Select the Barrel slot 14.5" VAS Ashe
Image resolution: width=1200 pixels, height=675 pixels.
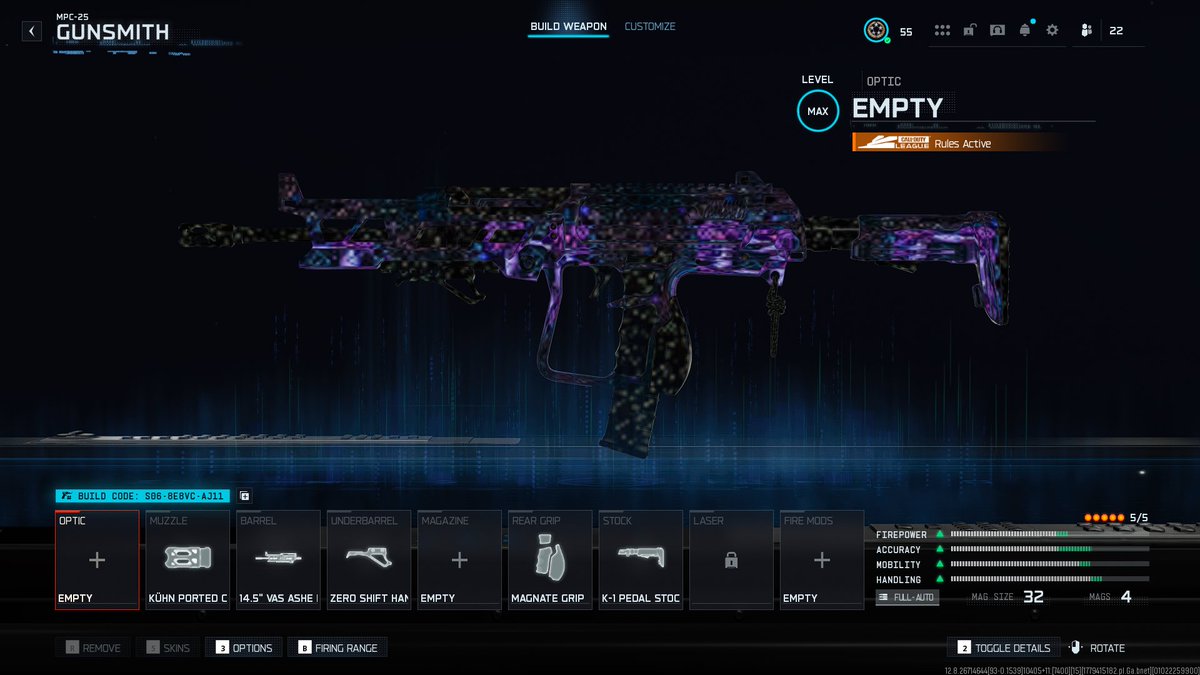click(x=279, y=560)
